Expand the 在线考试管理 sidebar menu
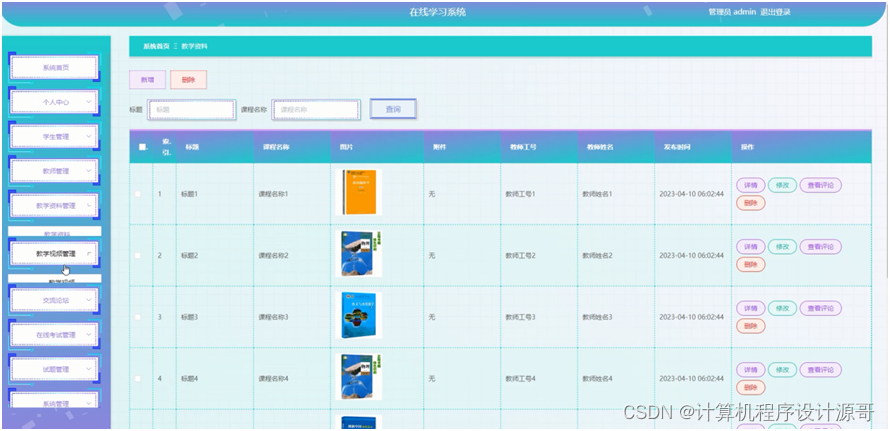The height and width of the screenshot is (431, 890). 54,334
